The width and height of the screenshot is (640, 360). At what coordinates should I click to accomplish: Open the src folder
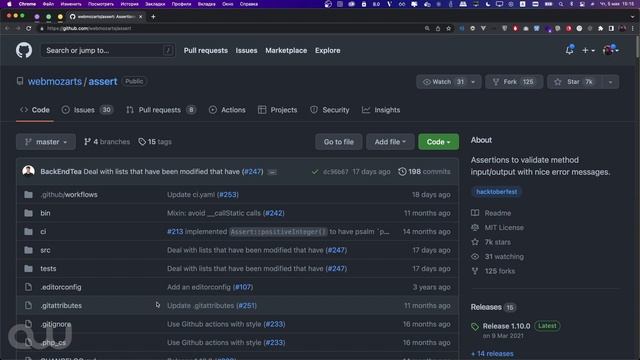tap(45, 250)
